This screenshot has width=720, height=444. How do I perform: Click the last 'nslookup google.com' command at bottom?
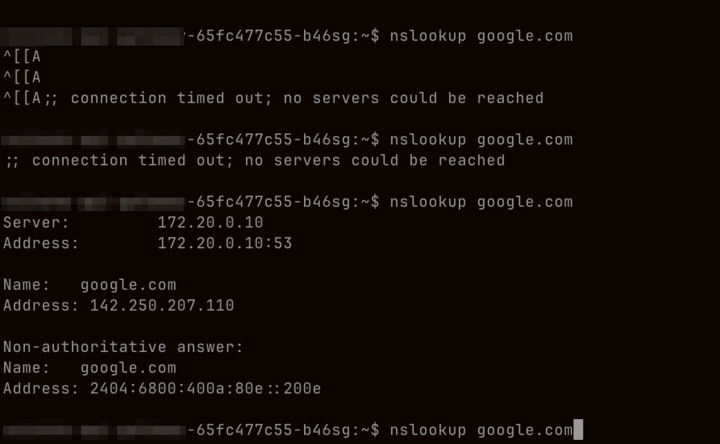pyautogui.click(x=481, y=430)
